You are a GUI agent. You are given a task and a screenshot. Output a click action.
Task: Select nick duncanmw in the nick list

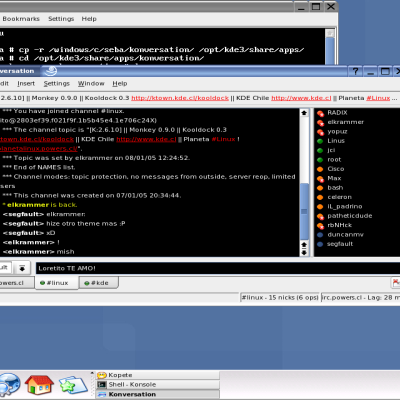(345, 235)
